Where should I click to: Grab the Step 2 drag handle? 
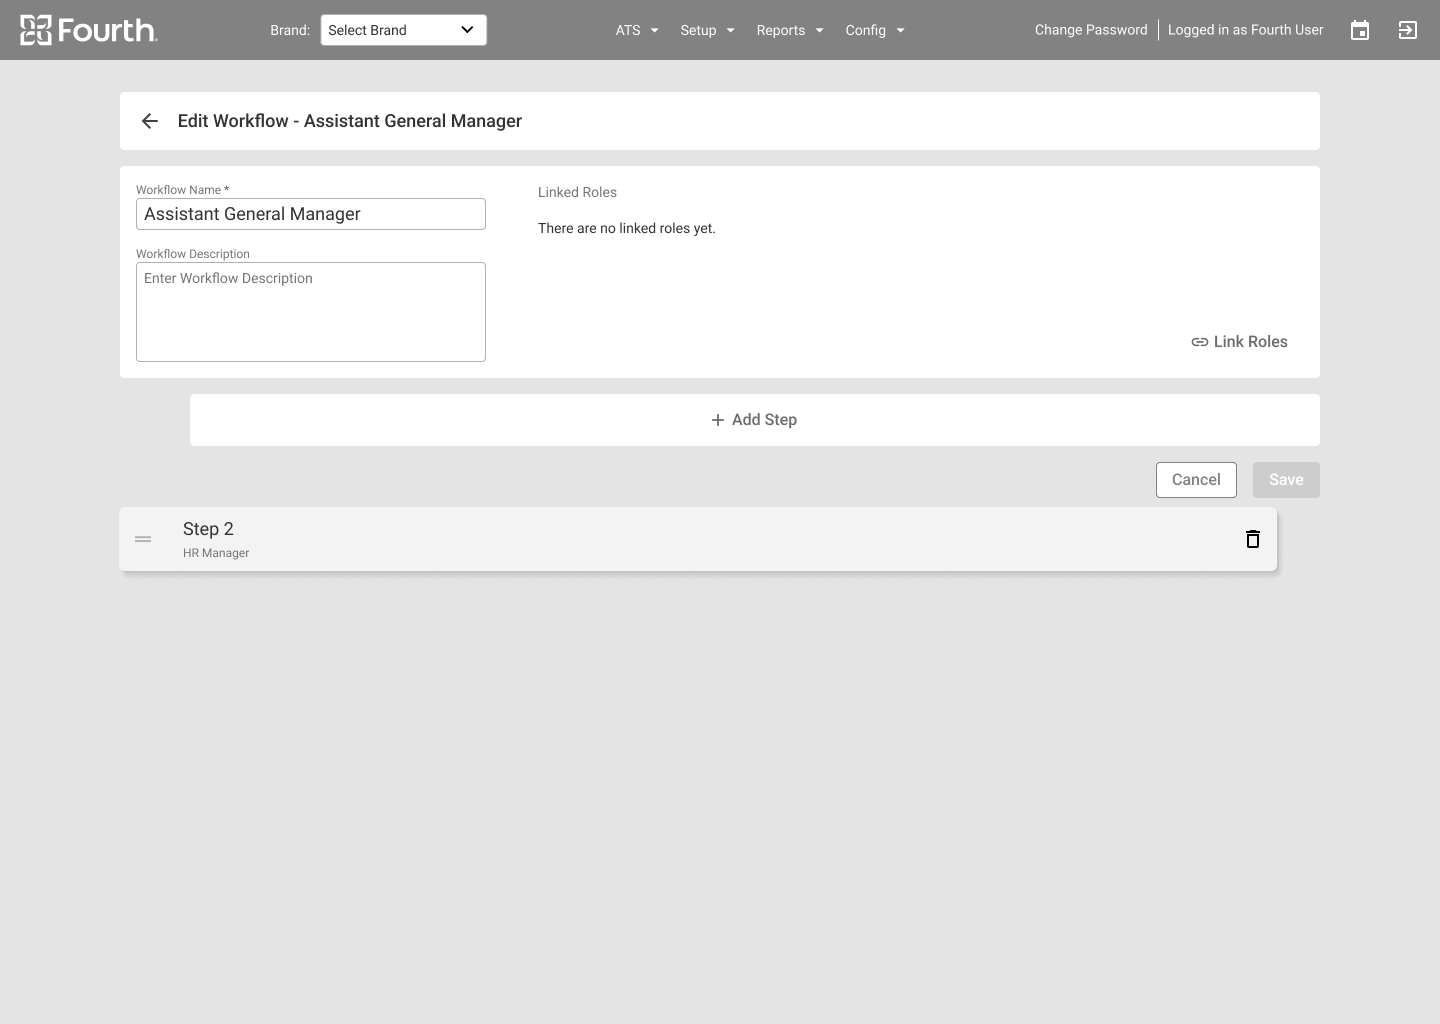point(143,539)
